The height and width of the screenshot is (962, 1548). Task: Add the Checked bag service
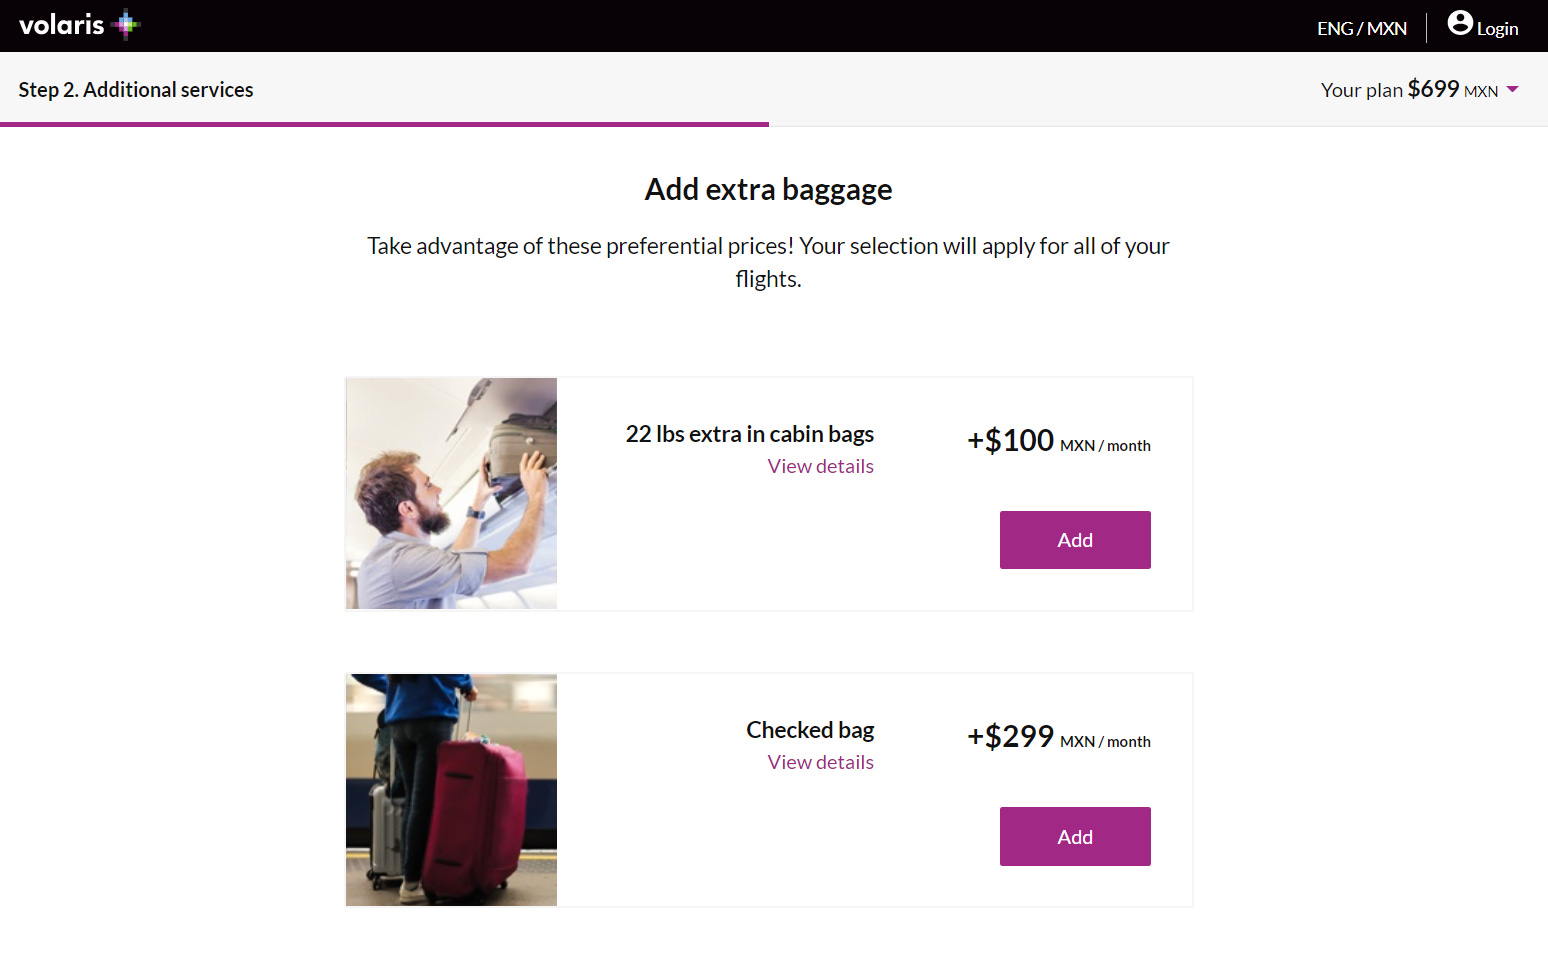[x=1075, y=836]
